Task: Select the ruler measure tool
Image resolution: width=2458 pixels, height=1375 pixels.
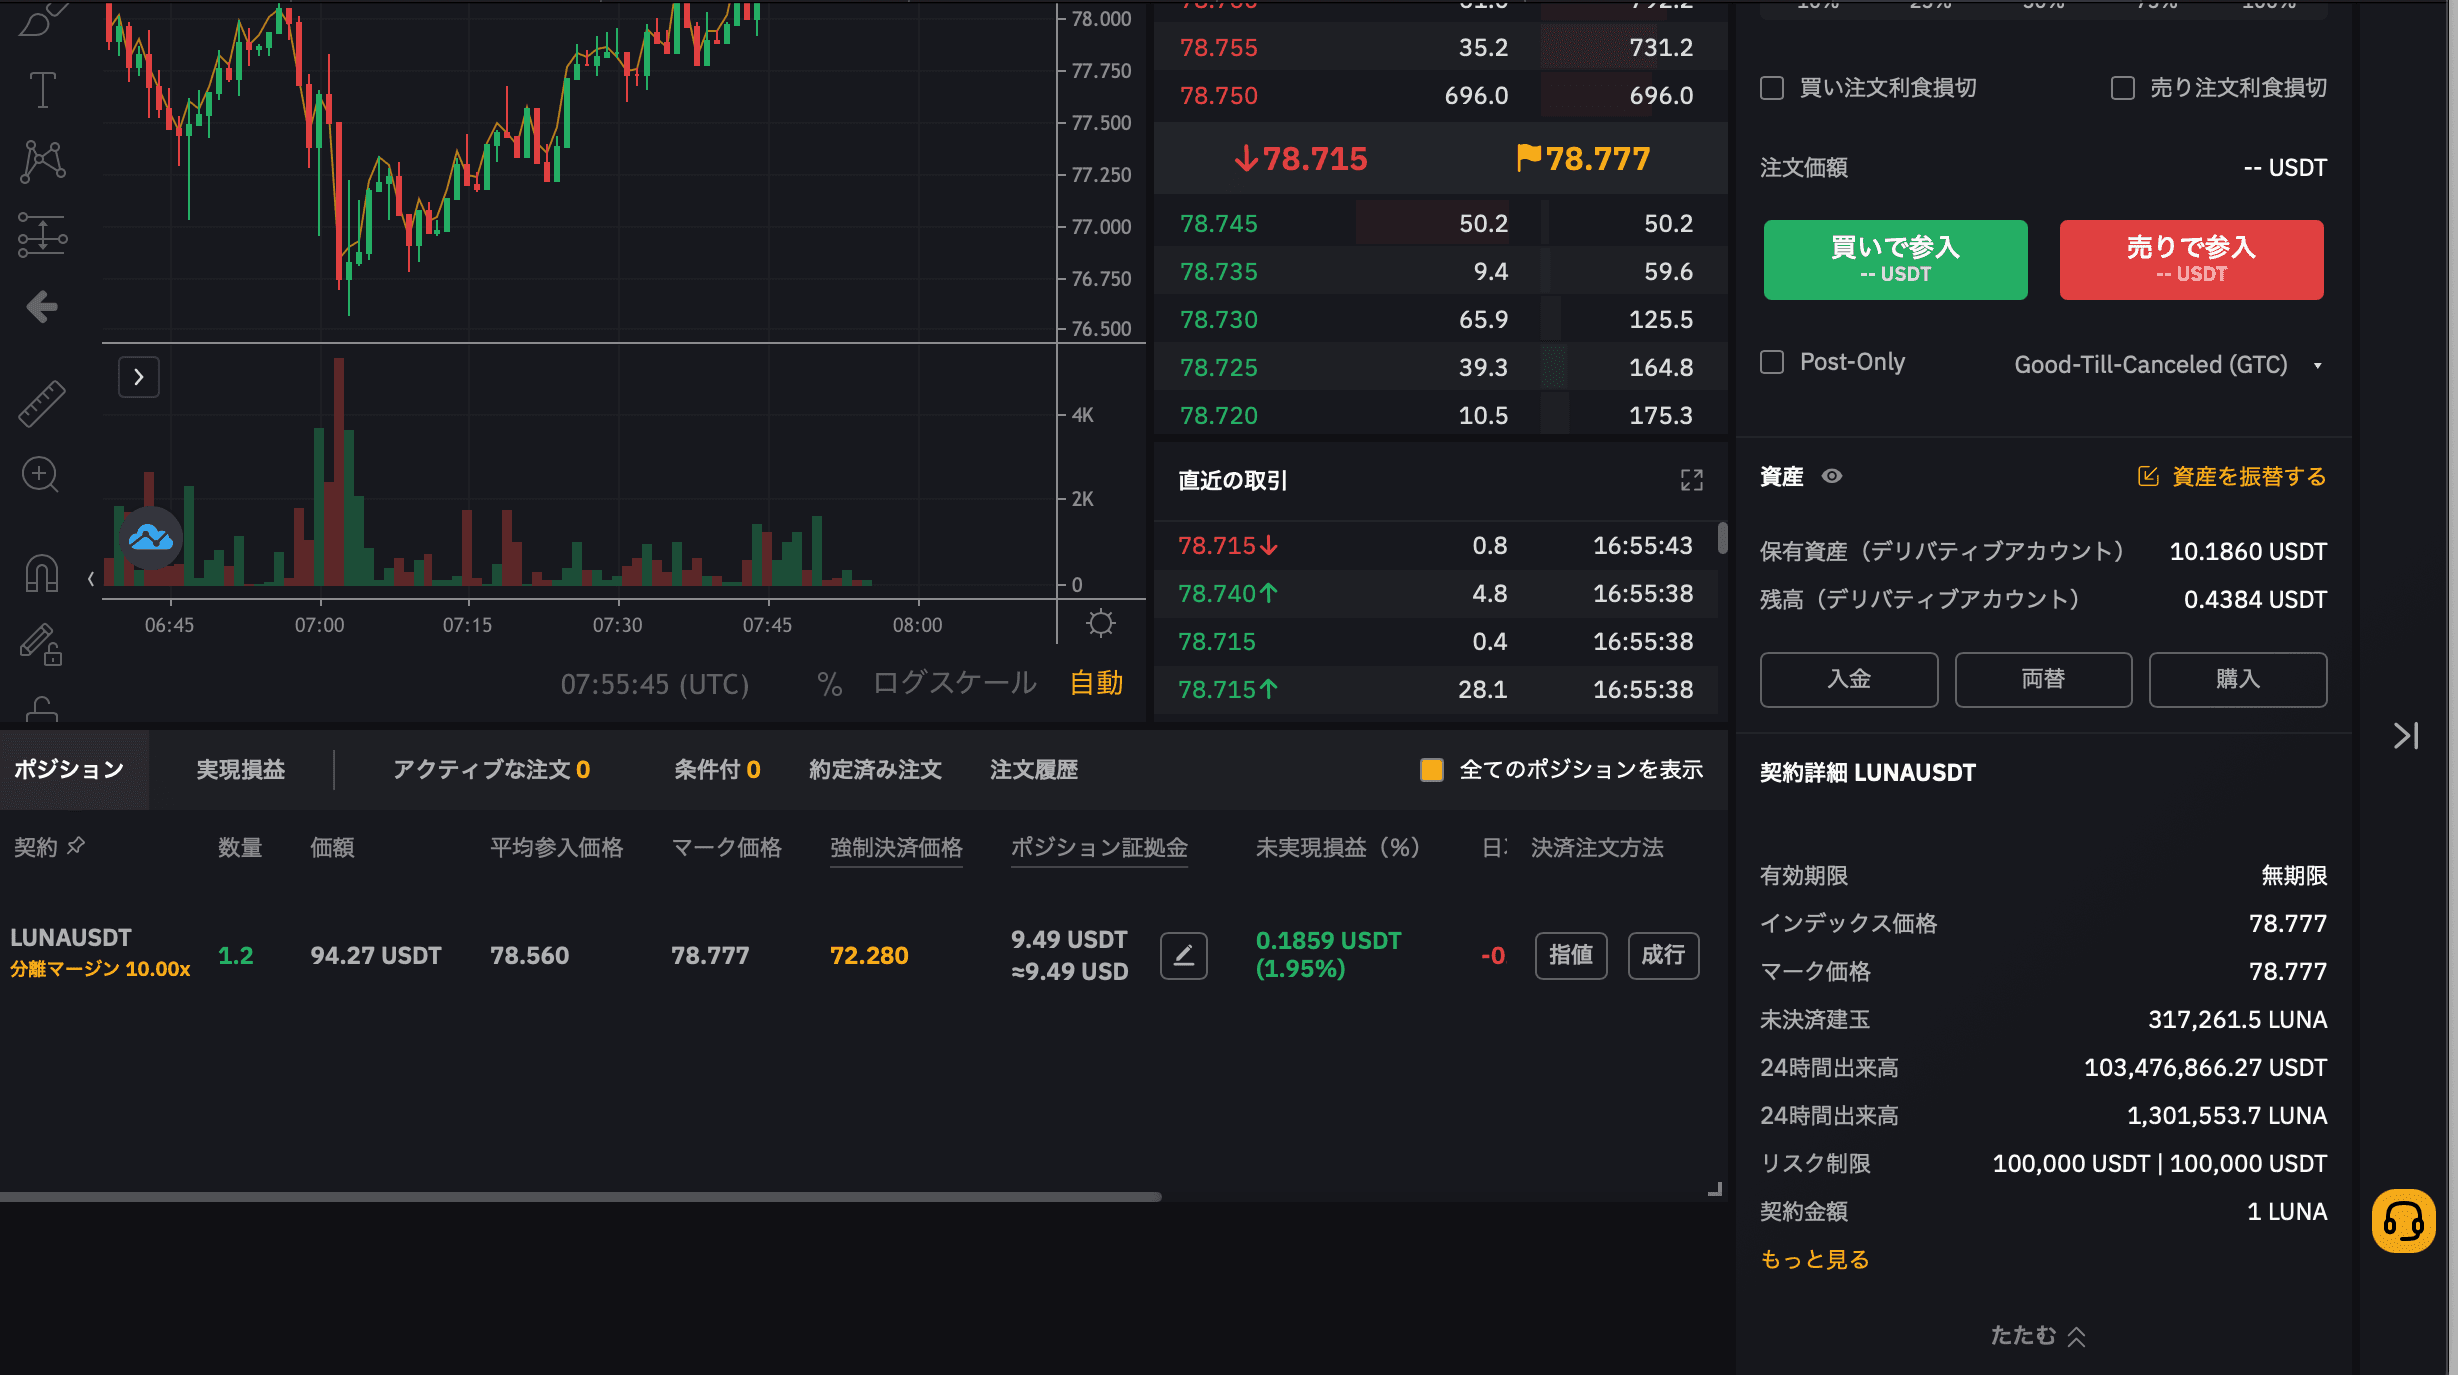Action: coord(42,403)
